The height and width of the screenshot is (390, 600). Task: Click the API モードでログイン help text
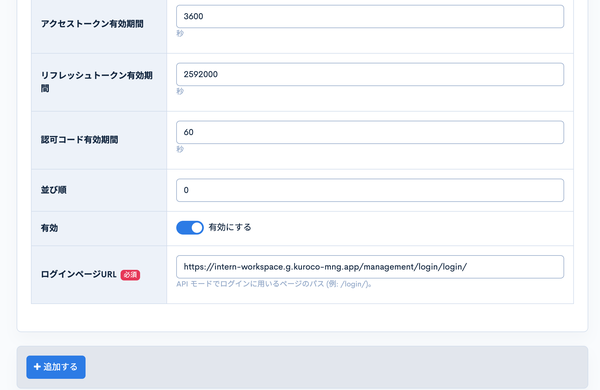pos(274,284)
